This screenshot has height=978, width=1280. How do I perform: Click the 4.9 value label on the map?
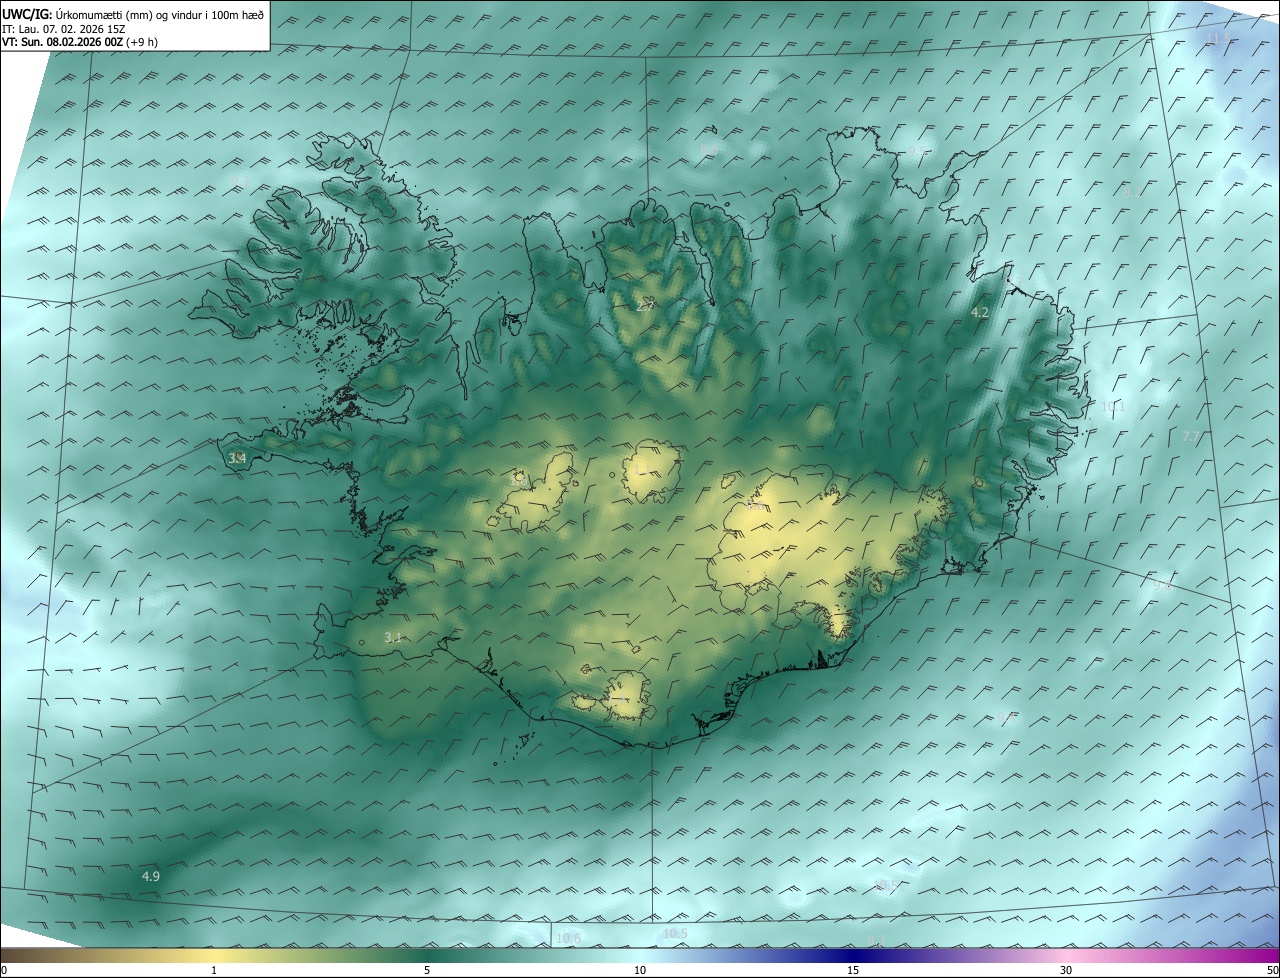pos(150,876)
